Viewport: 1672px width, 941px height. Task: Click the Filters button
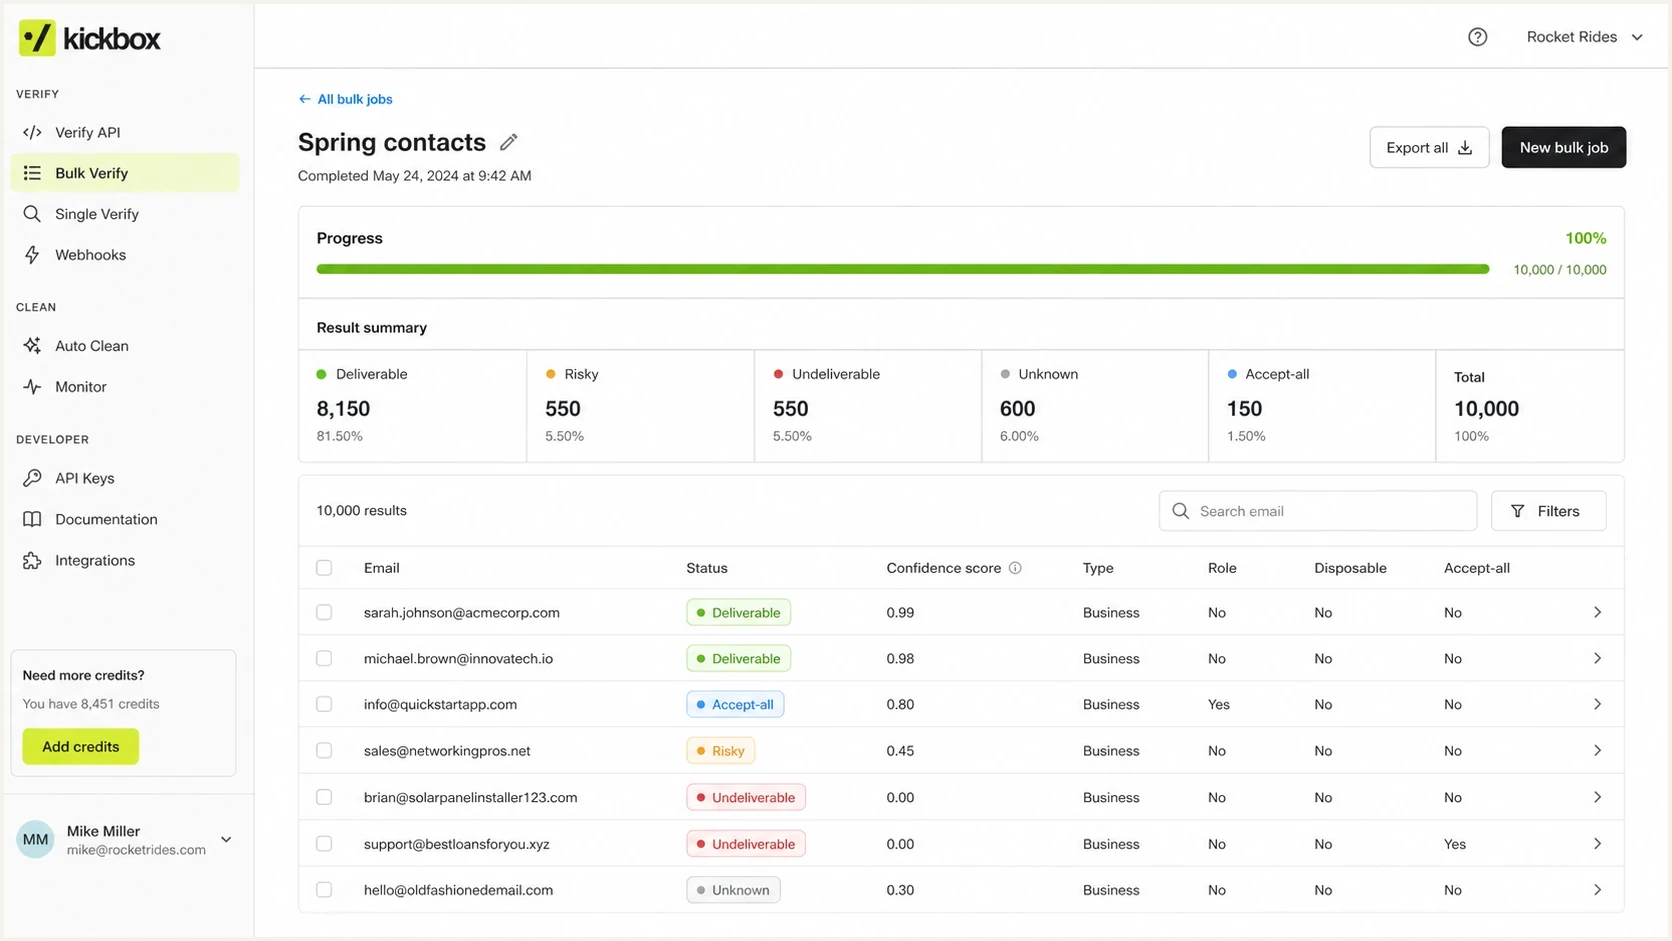[x=1548, y=511]
